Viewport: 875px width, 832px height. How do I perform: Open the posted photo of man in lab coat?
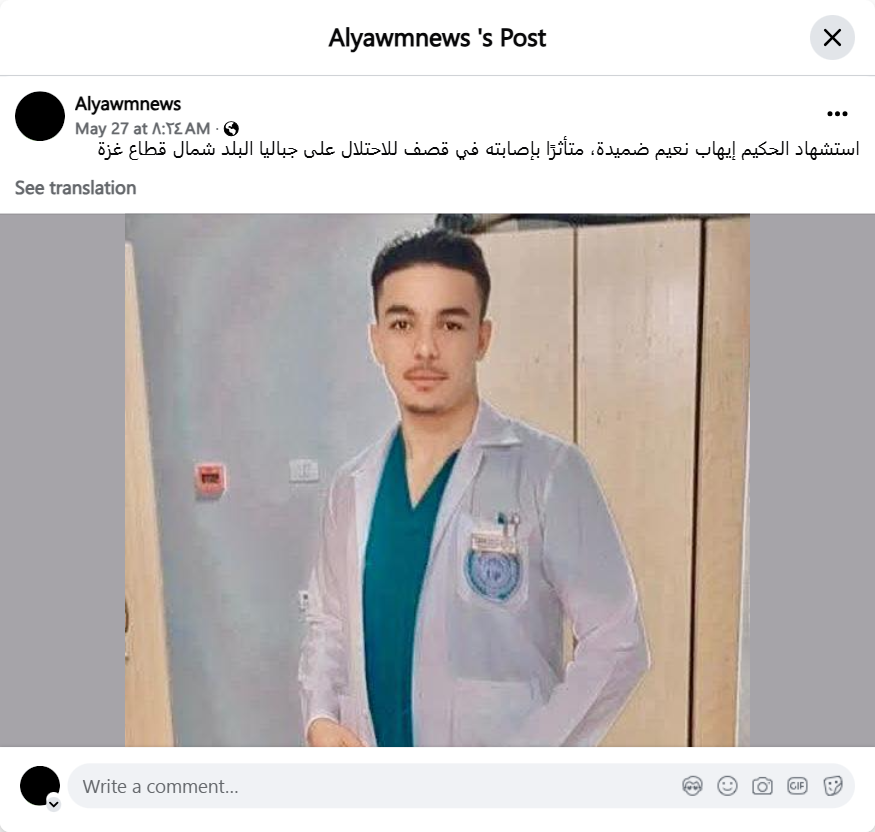438,480
